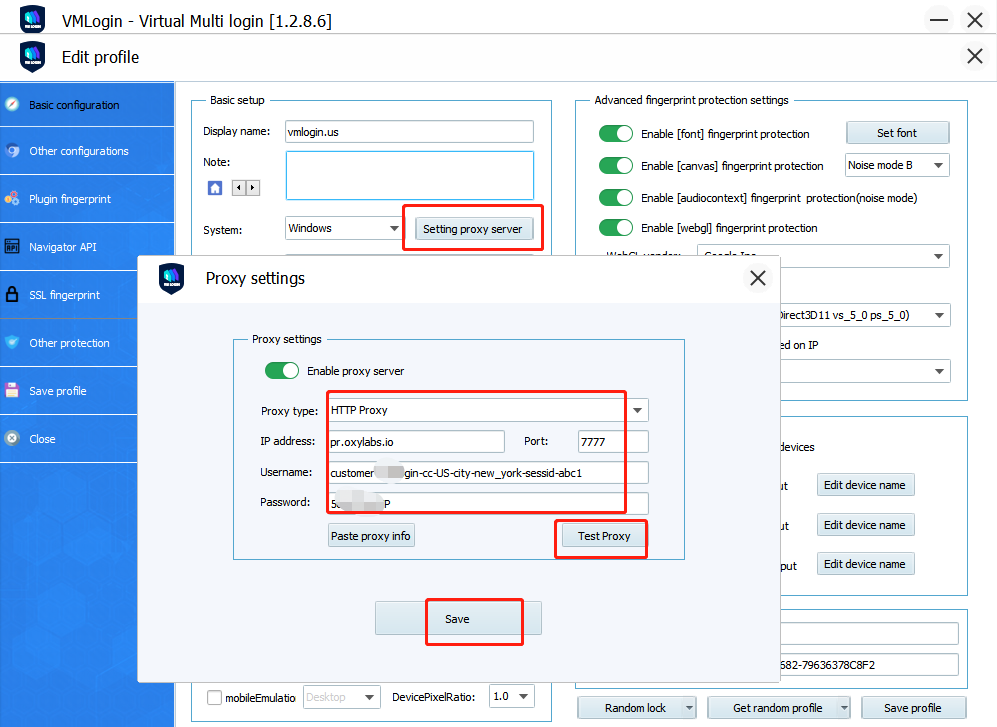Toggle canvas fingerprint protection switch
This screenshot has width=997, height=727.
point(615,165)
